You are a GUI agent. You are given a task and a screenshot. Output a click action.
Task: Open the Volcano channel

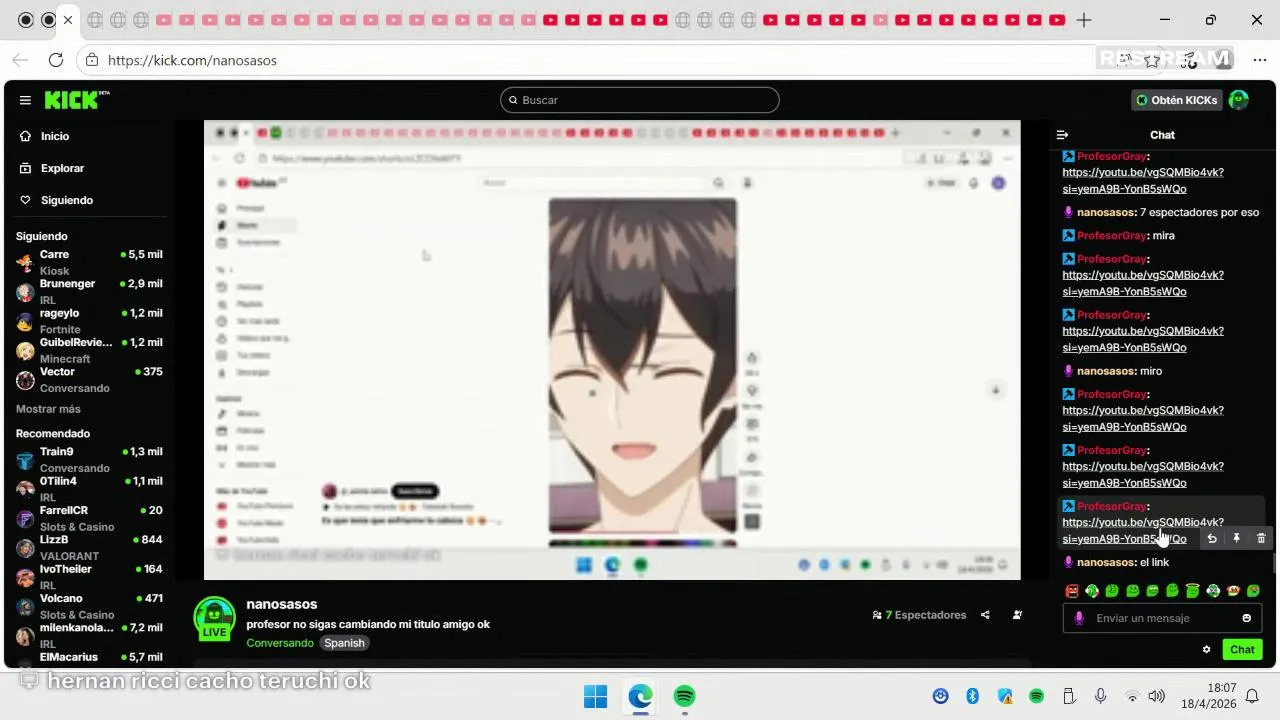[90, 606]
